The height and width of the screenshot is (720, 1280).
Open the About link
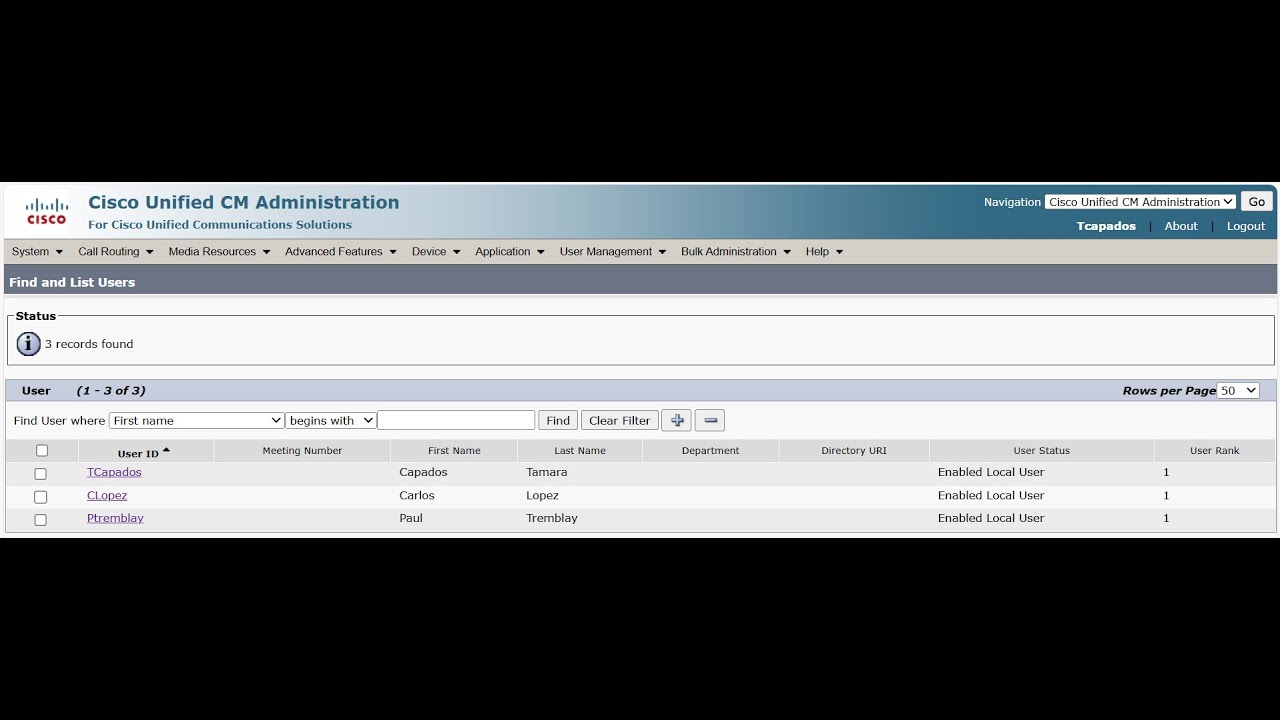[x=1181, y=226]
